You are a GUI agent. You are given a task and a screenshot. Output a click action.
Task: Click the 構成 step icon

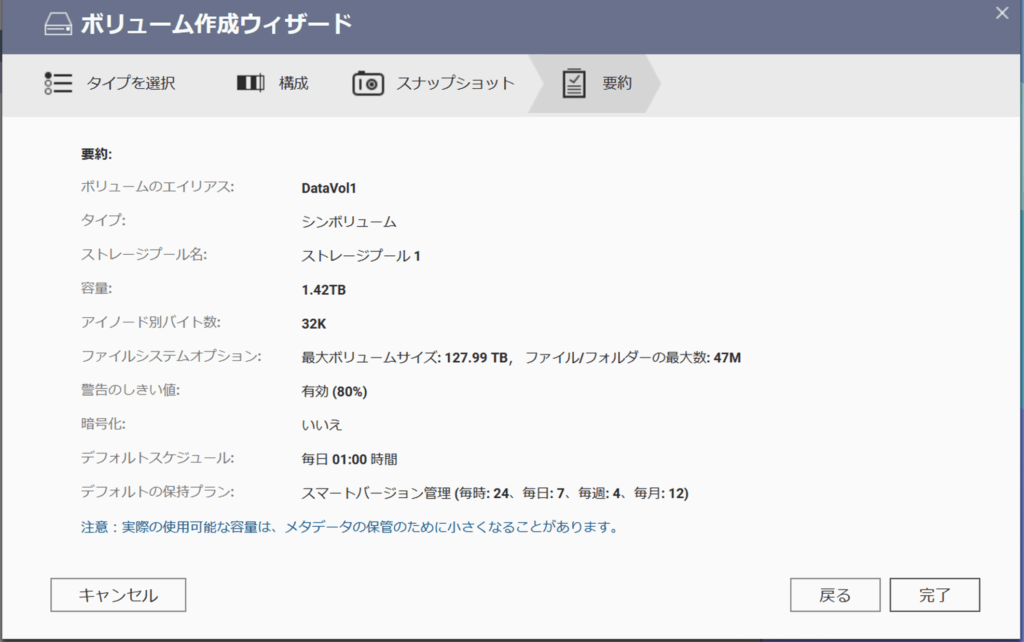(x=250, y=83)
